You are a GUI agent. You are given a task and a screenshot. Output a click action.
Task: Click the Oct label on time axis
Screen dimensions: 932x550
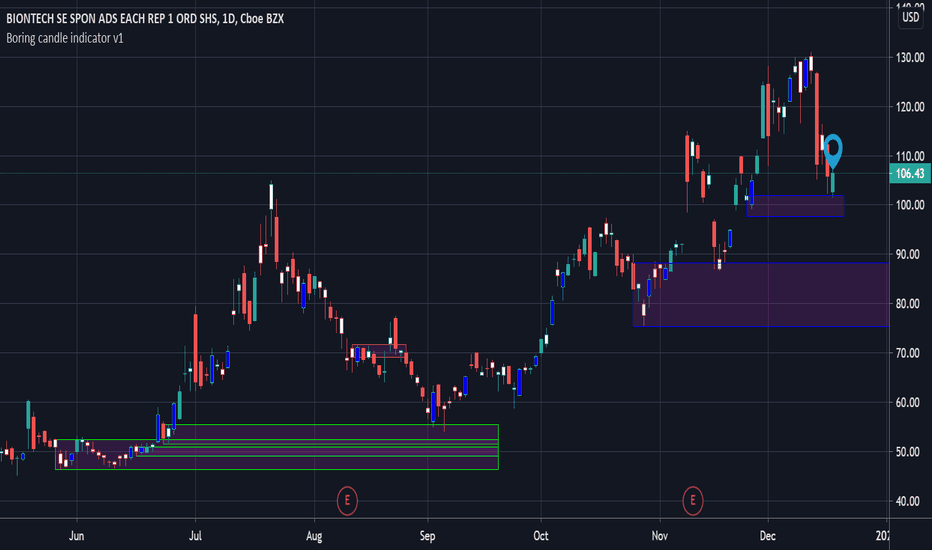[x=541, y=536]
